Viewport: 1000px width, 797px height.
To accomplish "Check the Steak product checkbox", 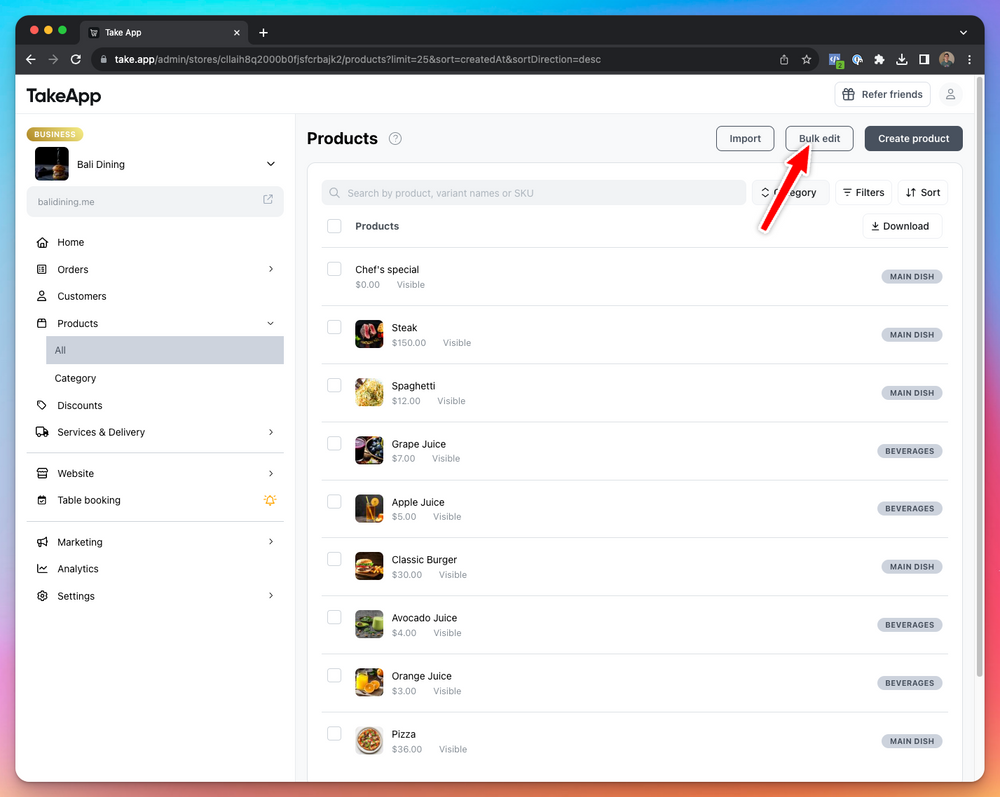I will click(x=334, y=327).
